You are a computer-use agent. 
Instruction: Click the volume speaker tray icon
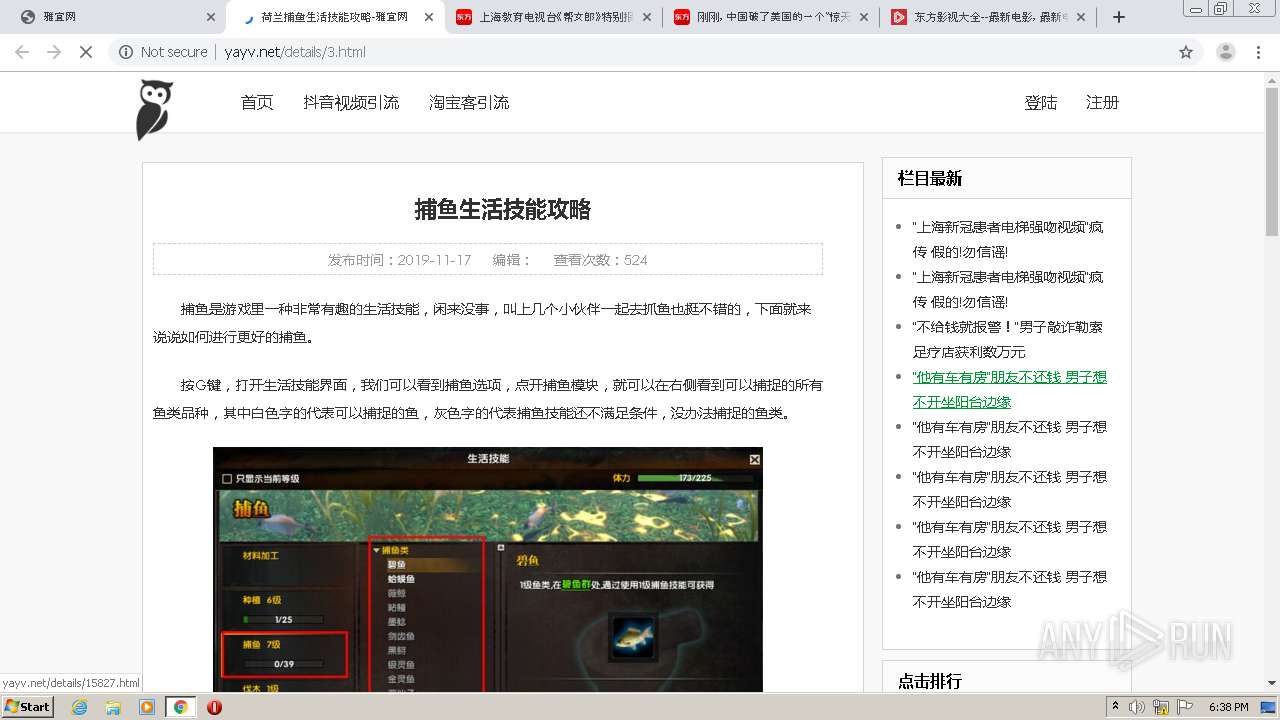click(1137, 707)
